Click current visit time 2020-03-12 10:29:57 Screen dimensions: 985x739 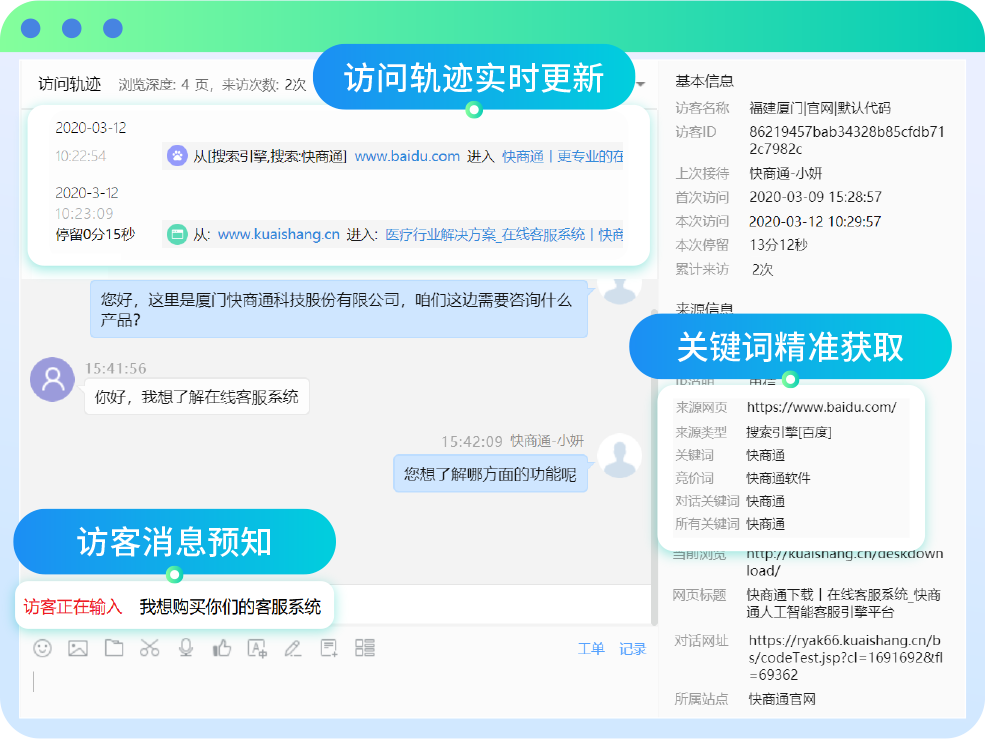pos(815,221)
